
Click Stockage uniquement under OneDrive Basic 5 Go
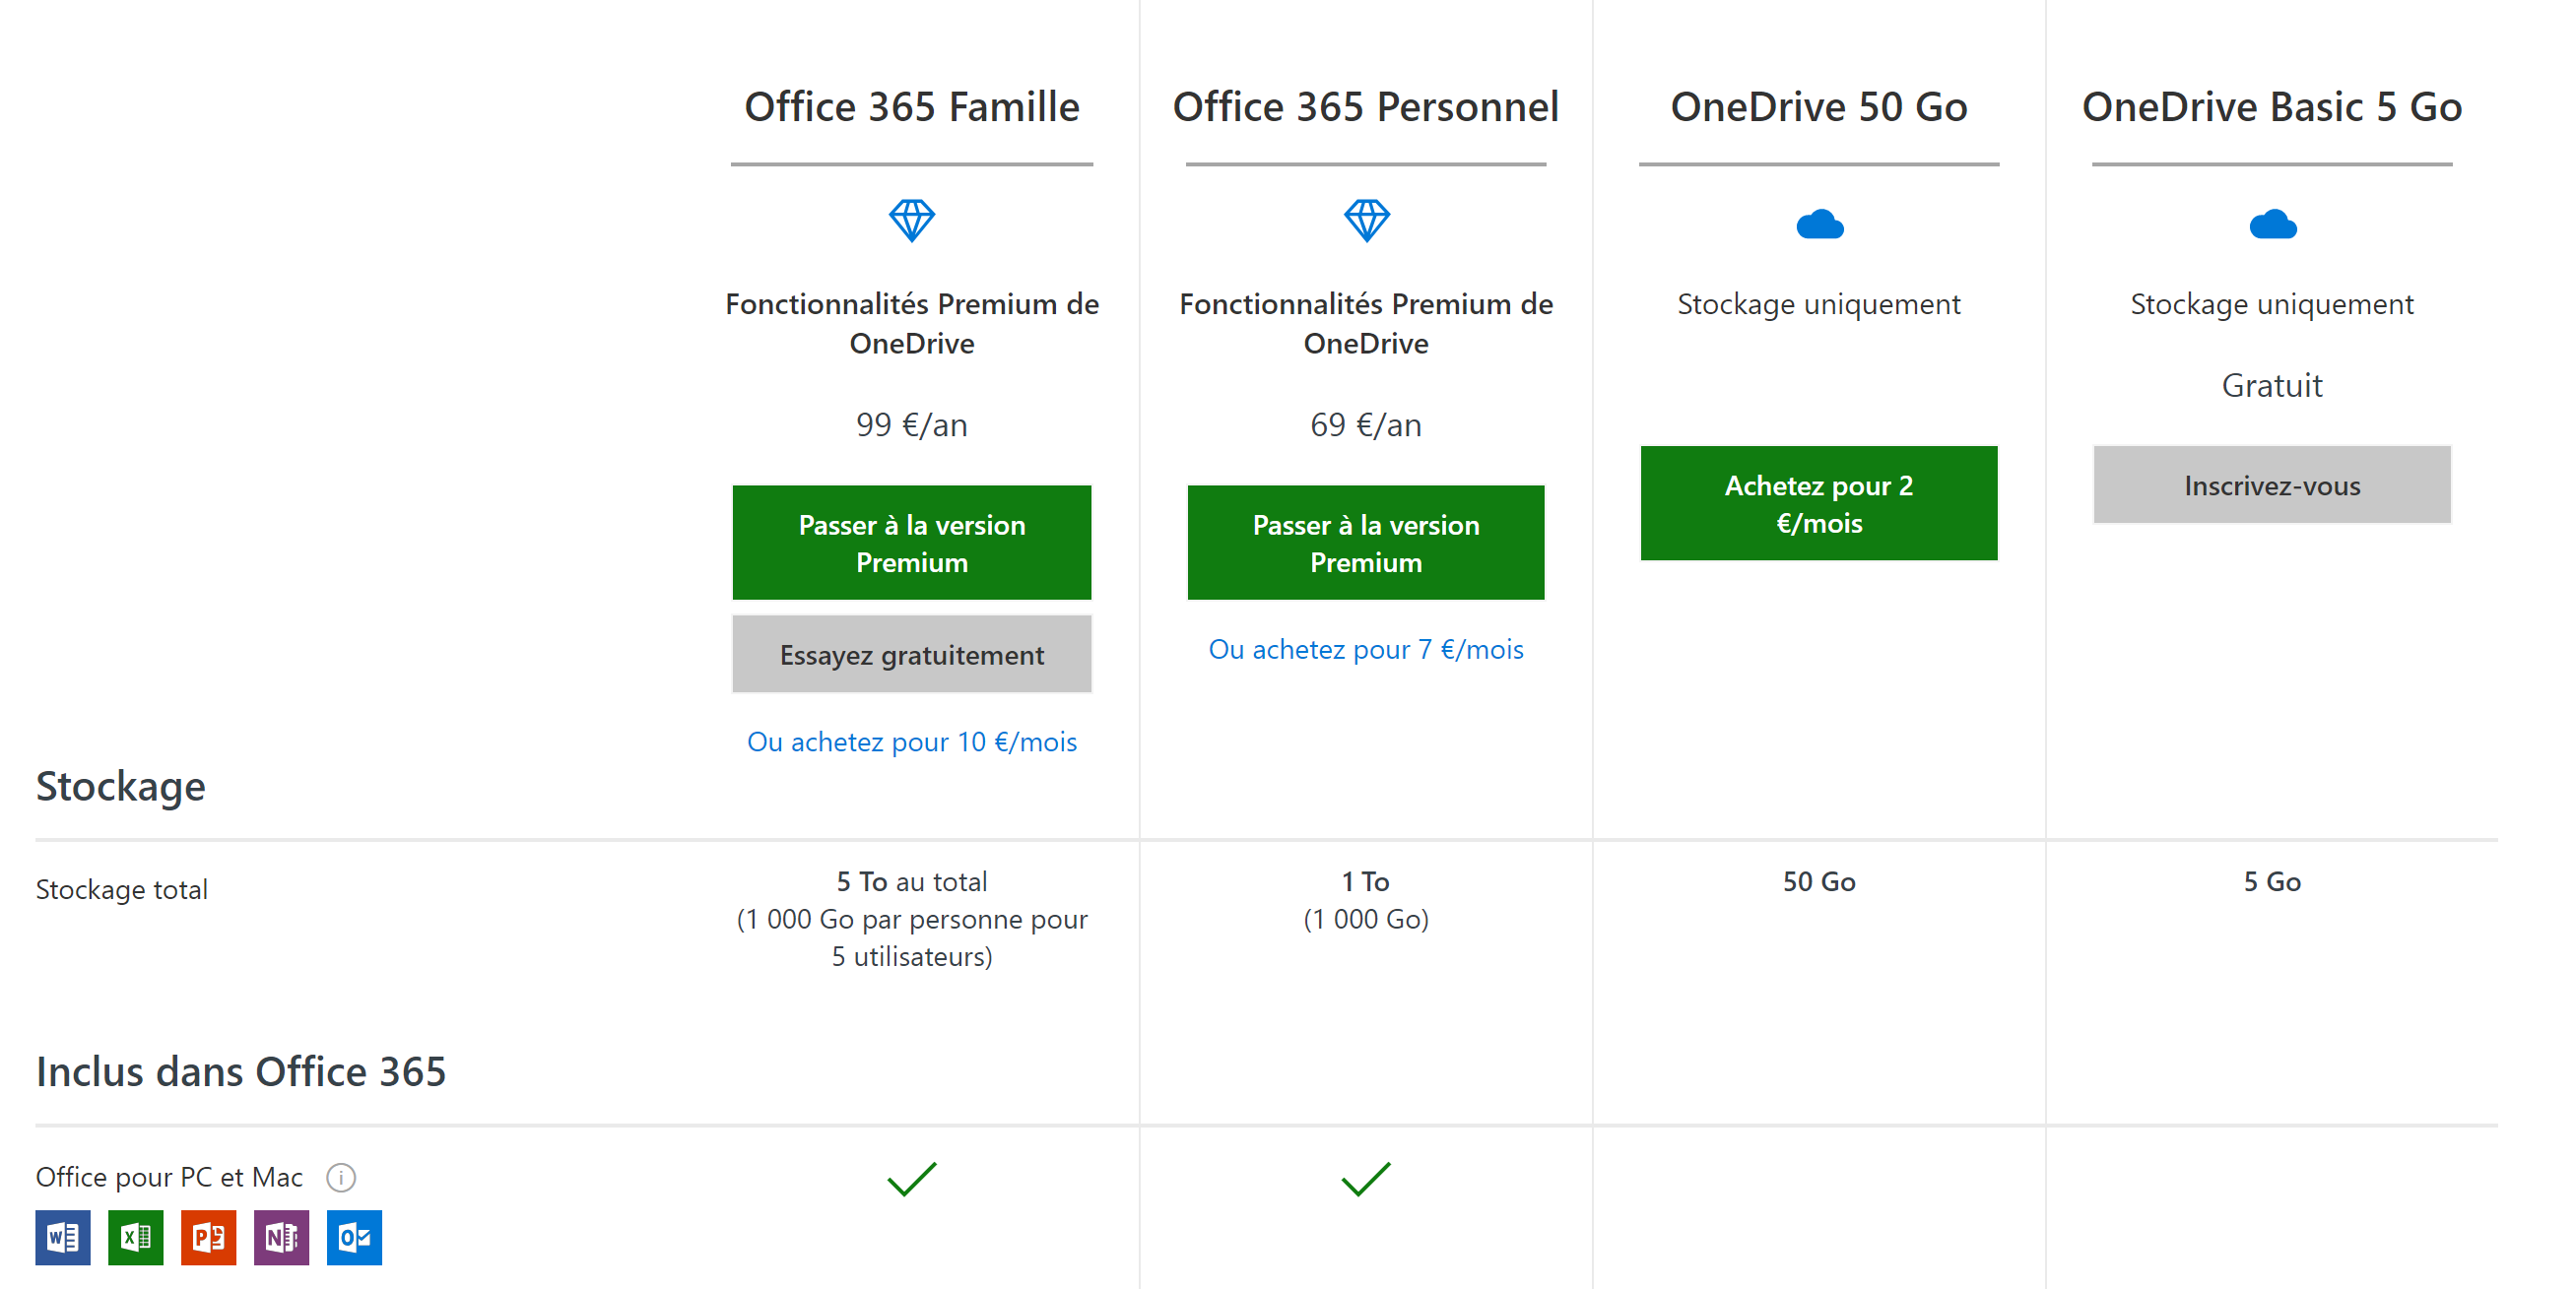click(x=2272, y=304)
